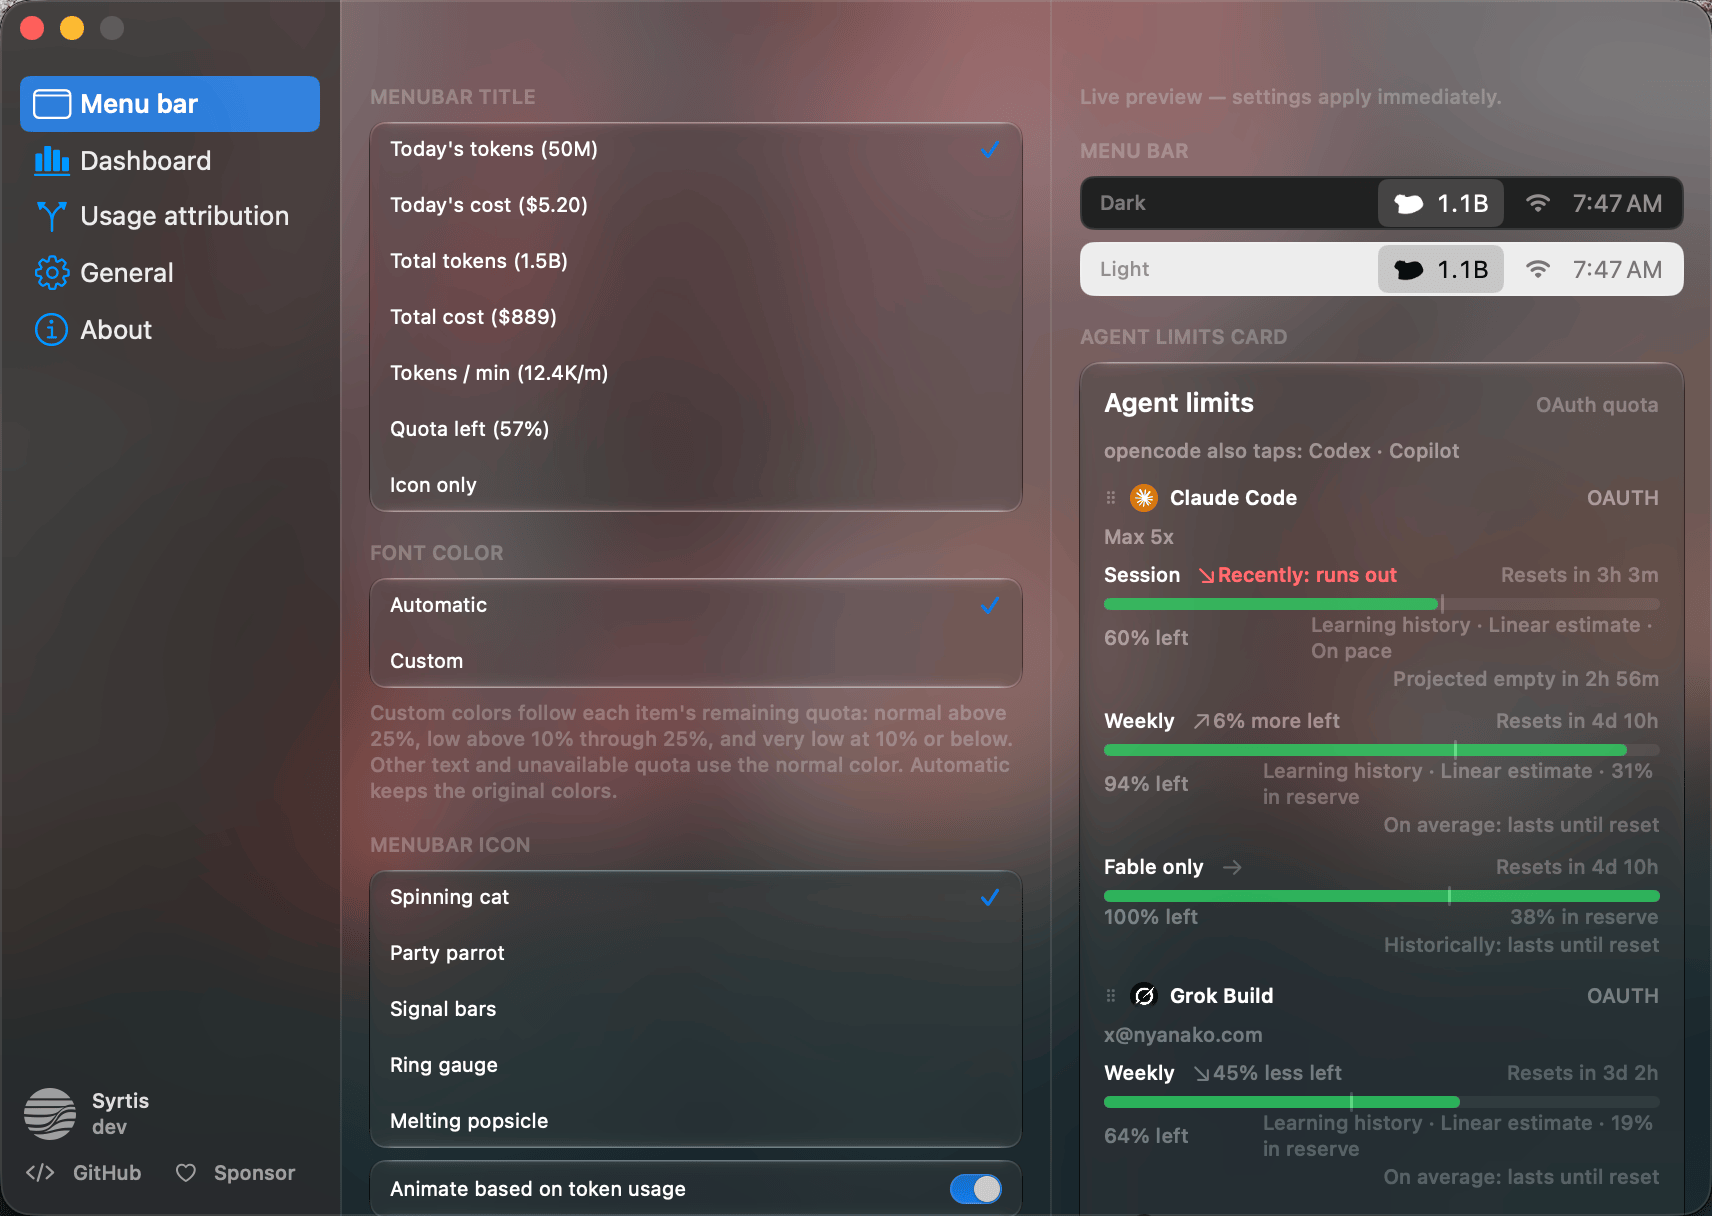
Task: Toggle Animate based on token usage switch
Action: pos(975,1189)
